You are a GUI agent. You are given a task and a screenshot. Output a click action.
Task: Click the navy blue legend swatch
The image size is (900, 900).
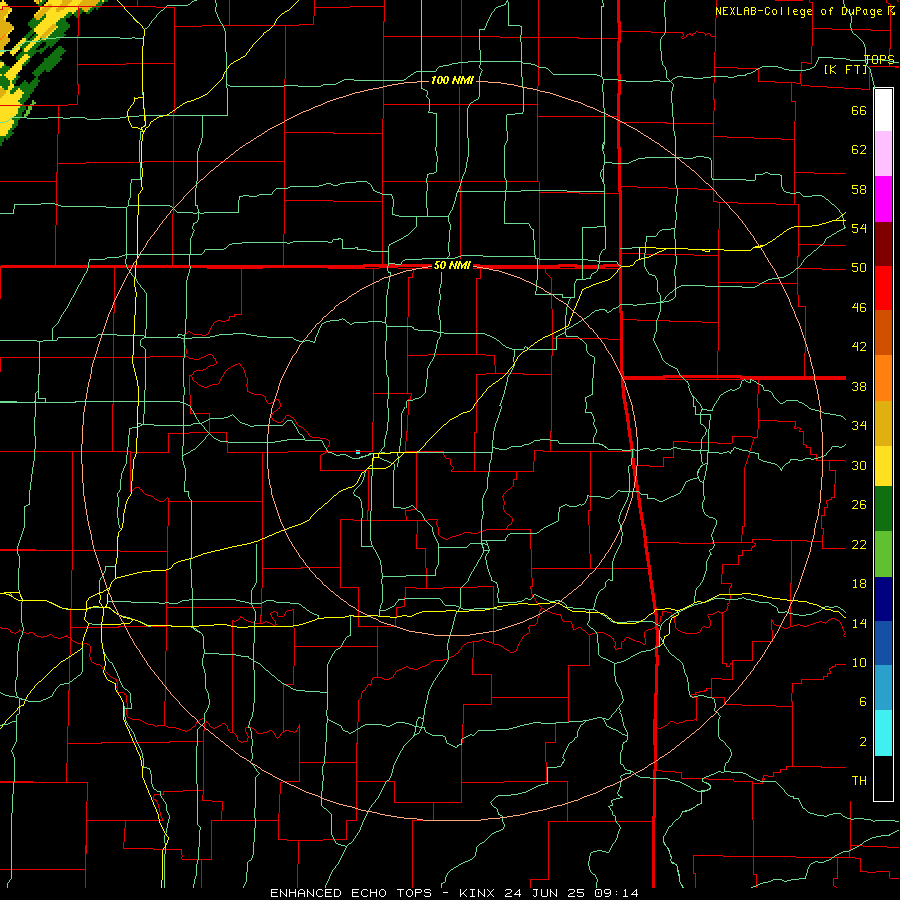pyautogui.click(x=883, y=599)
